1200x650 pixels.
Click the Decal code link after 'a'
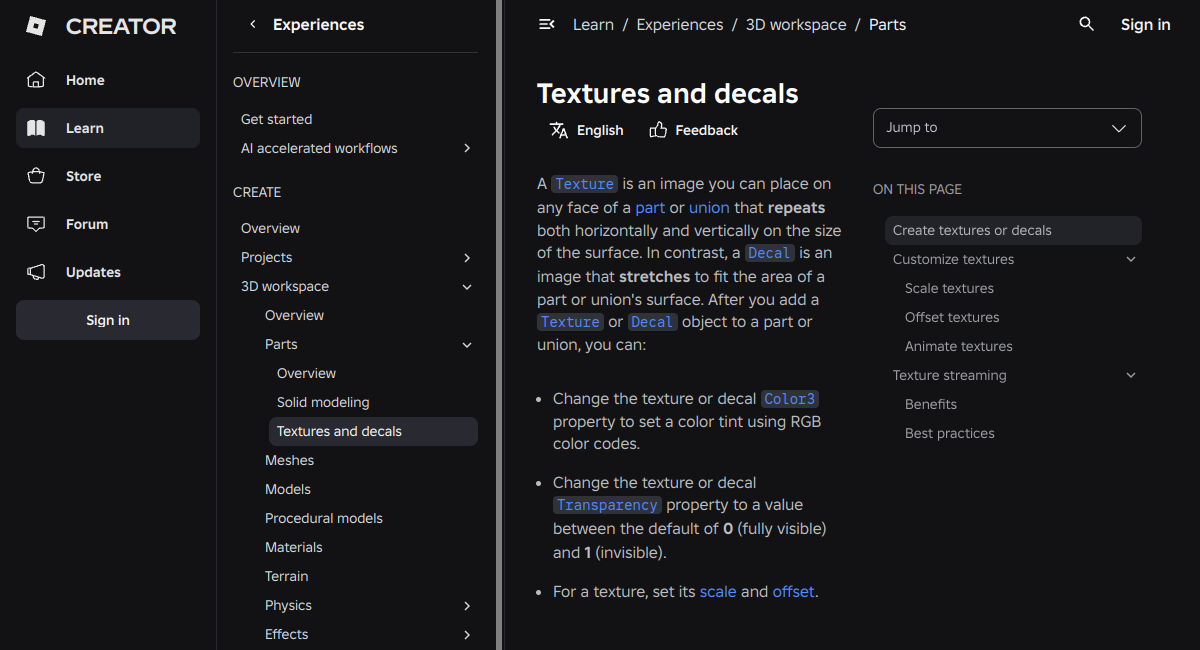(x=769, y=253)
